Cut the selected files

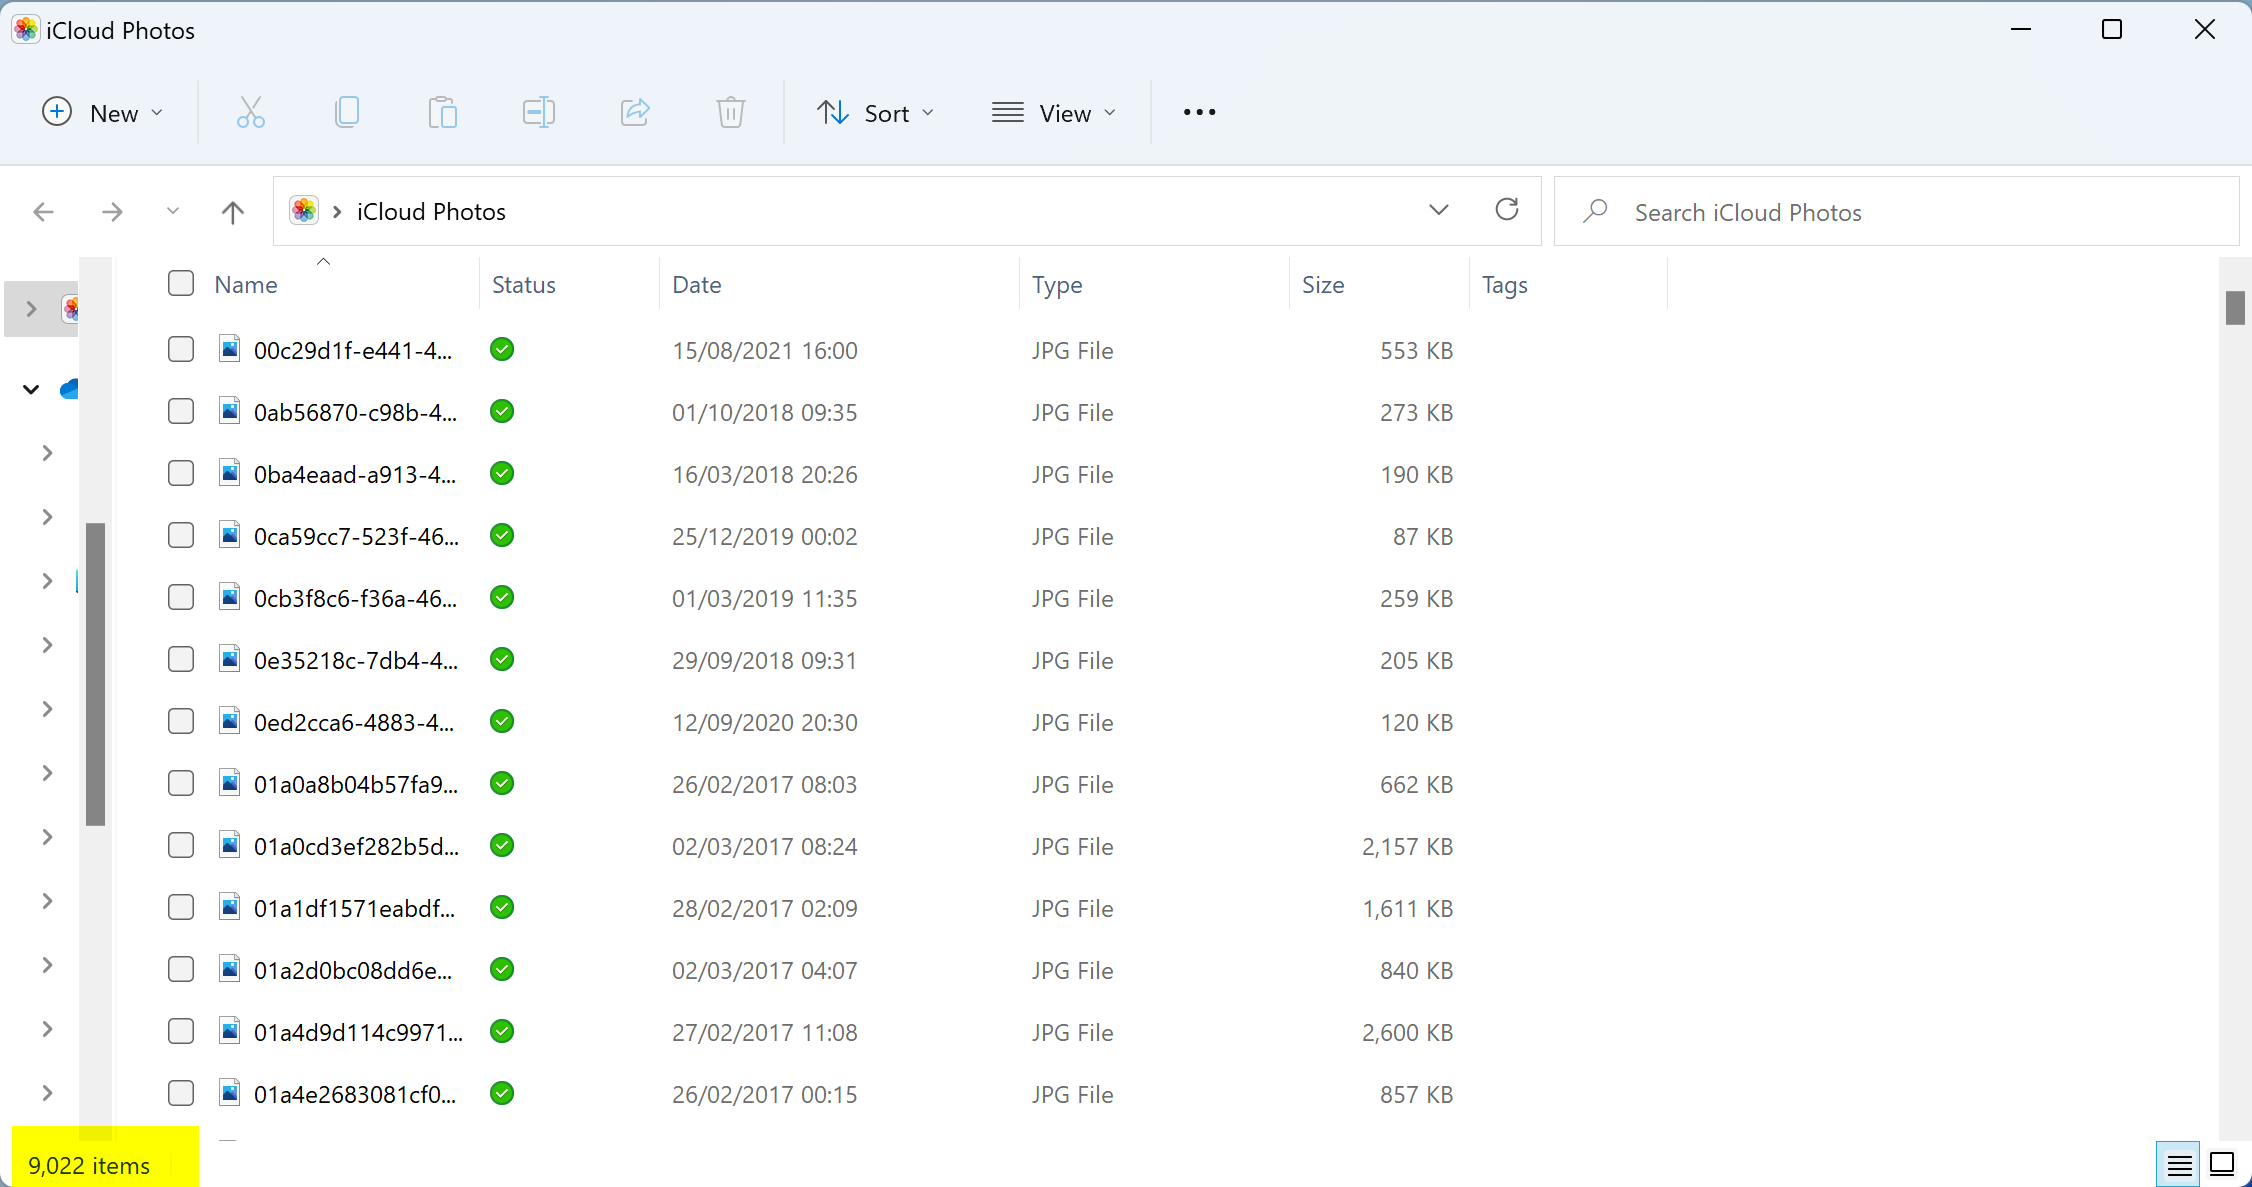[x=250, y=112]
